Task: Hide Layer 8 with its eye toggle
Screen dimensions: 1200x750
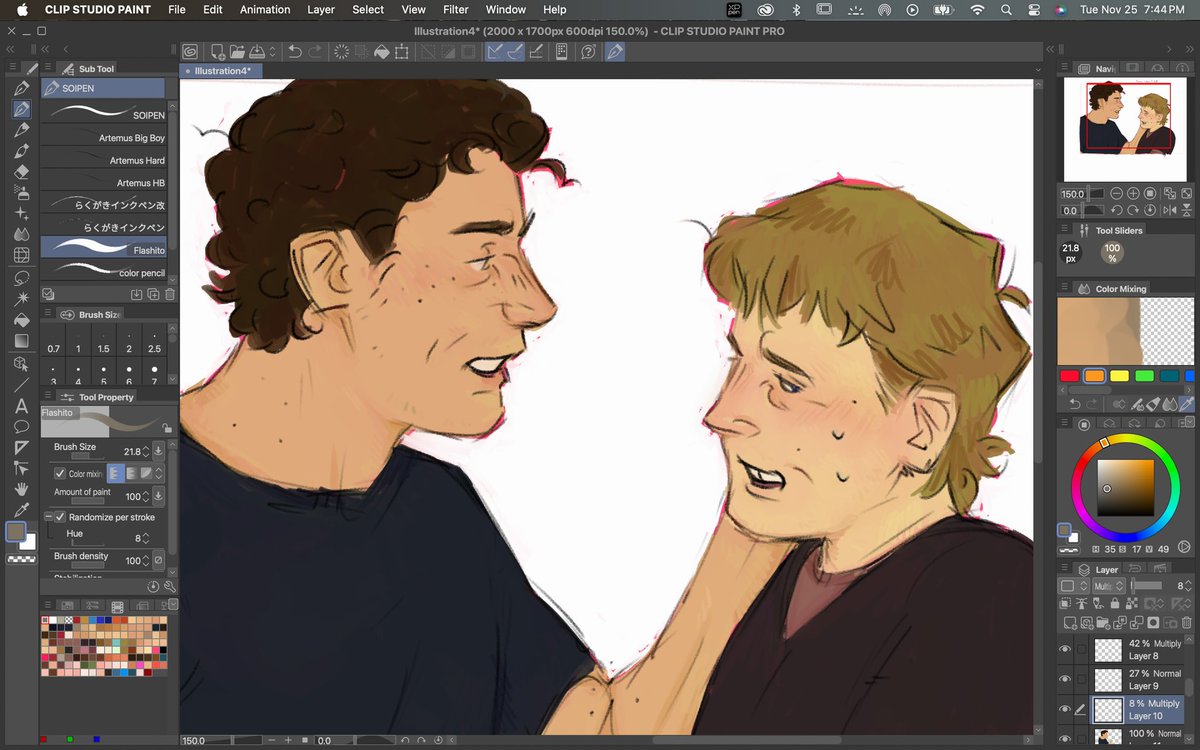Action: coord(1064,647)
